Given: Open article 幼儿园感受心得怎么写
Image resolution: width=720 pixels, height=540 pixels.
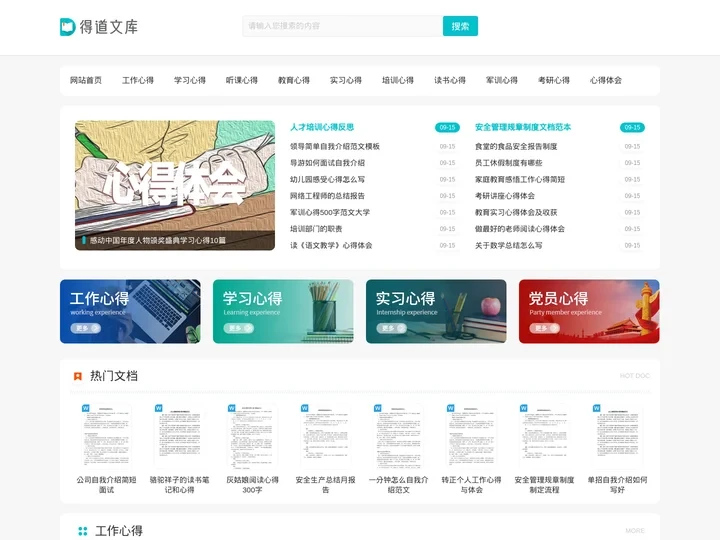Looking at the screenshot, I should 327,180.
